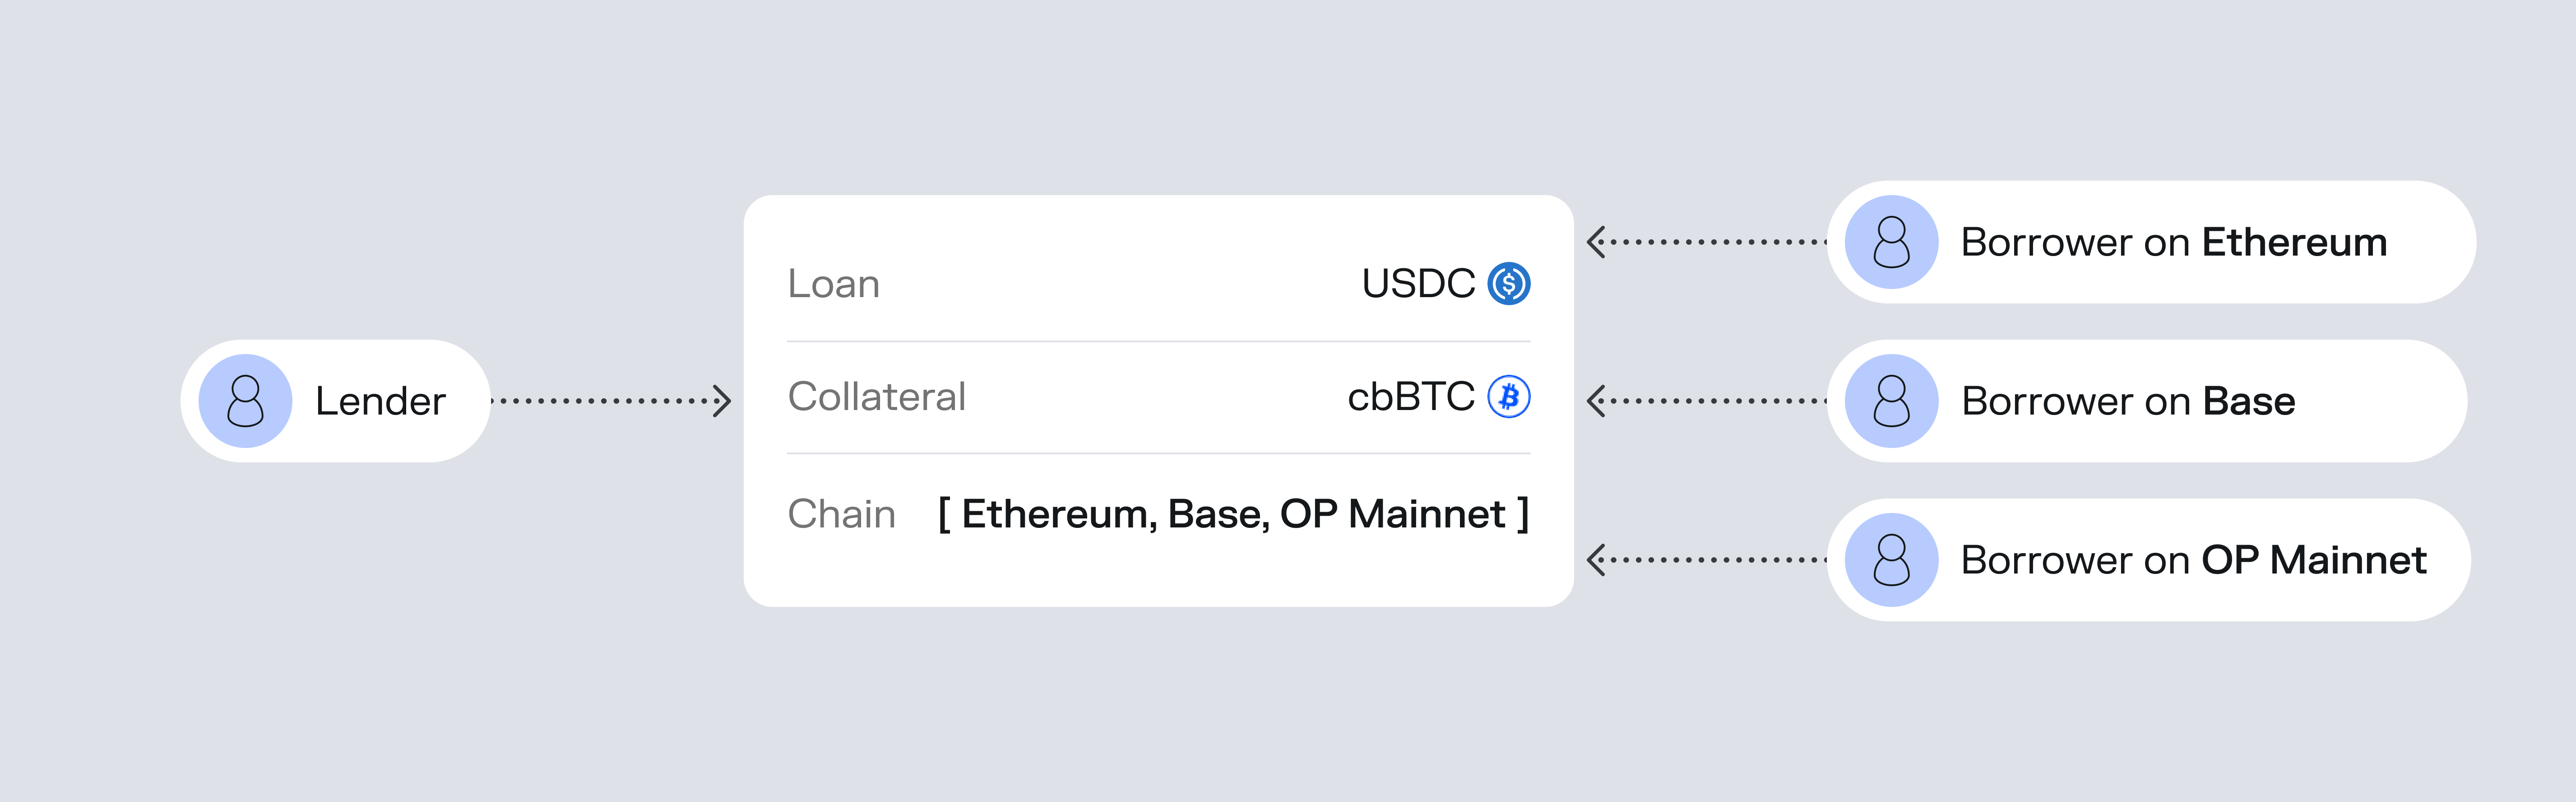Click the Ethereum, Base, OP Mainnet chain list
Screen dimensions: 2576x802
[1233, 514]
